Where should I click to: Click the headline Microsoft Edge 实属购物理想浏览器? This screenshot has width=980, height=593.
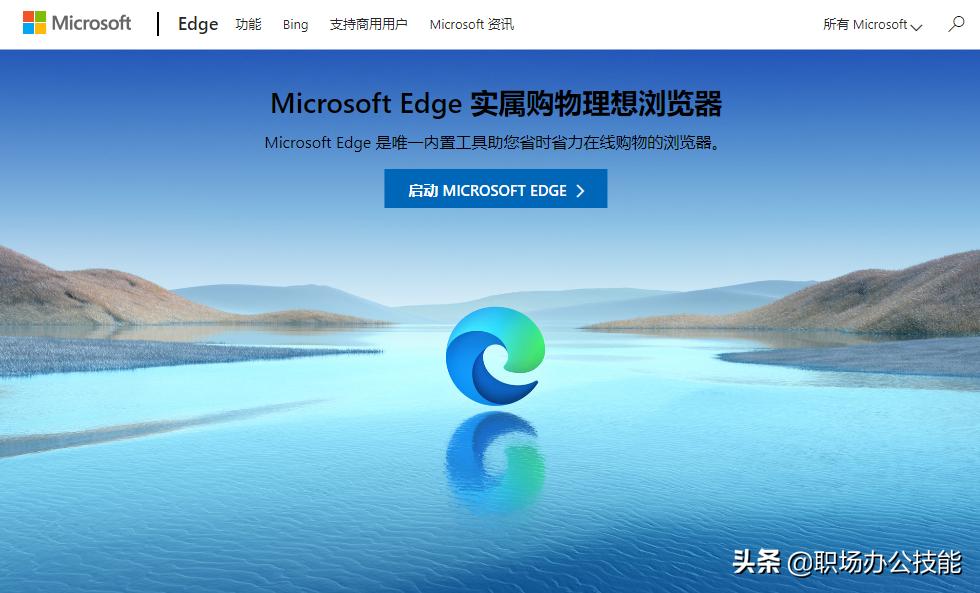[496, 104]
